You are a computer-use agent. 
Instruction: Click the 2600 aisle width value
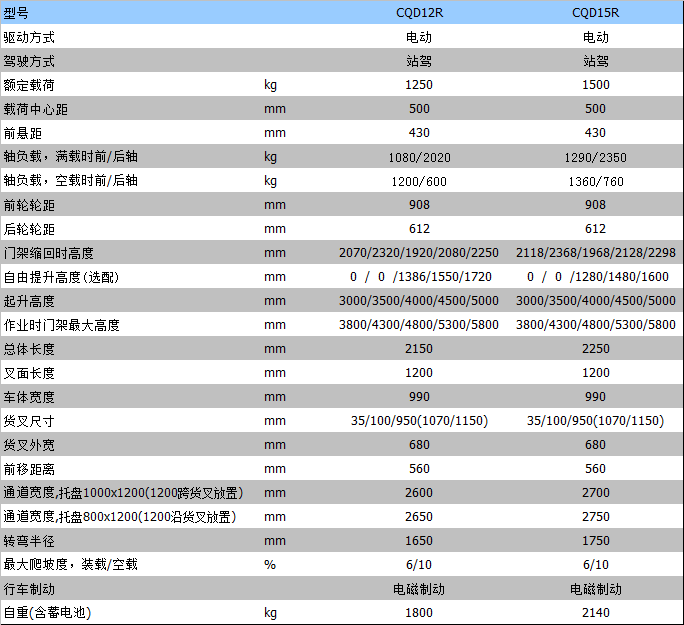click(x=419, y=493)
